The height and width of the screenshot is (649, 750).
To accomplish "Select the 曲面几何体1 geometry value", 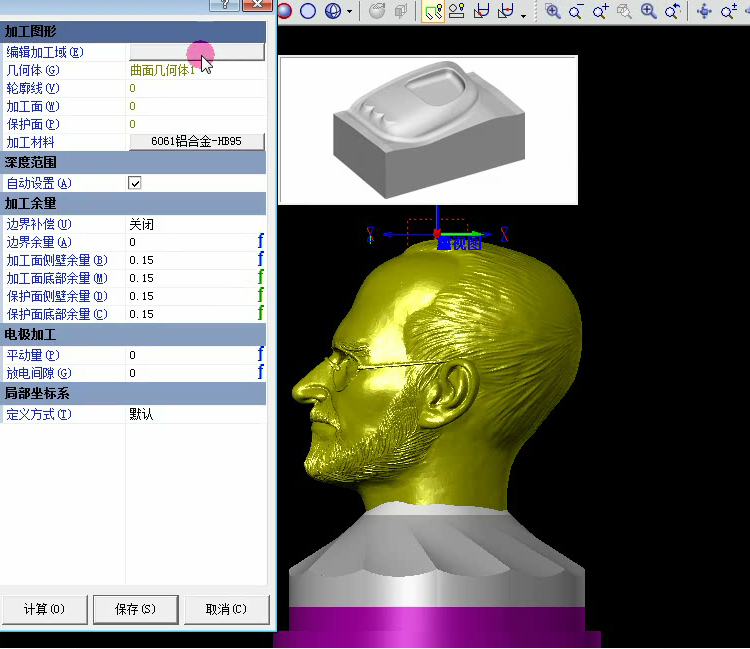I will click(162, 70).
